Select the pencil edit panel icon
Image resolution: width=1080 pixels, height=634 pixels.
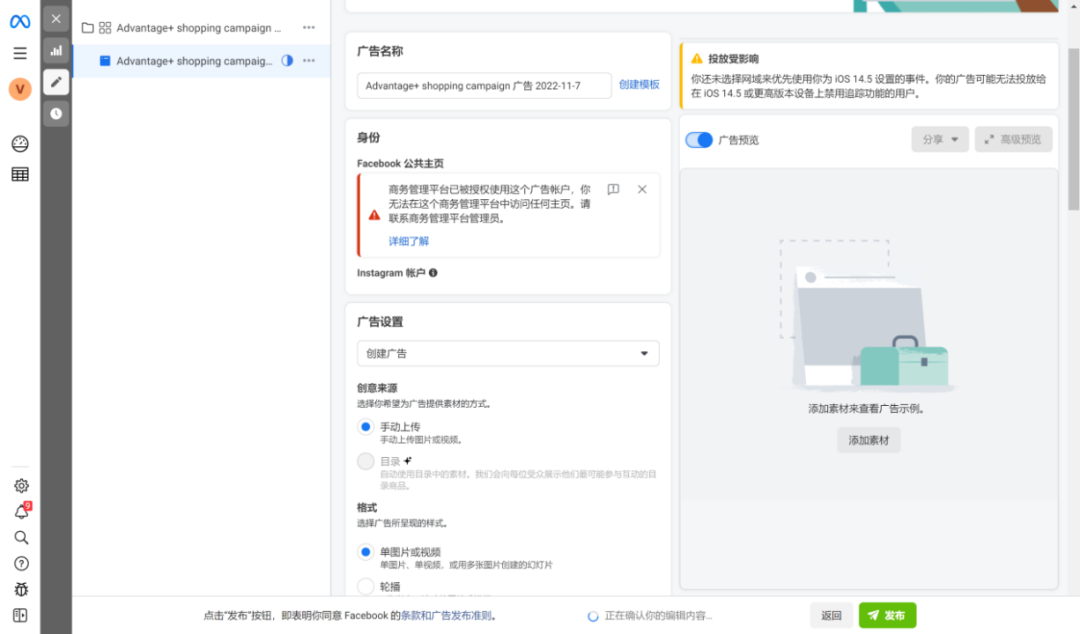tap(56, 83)
